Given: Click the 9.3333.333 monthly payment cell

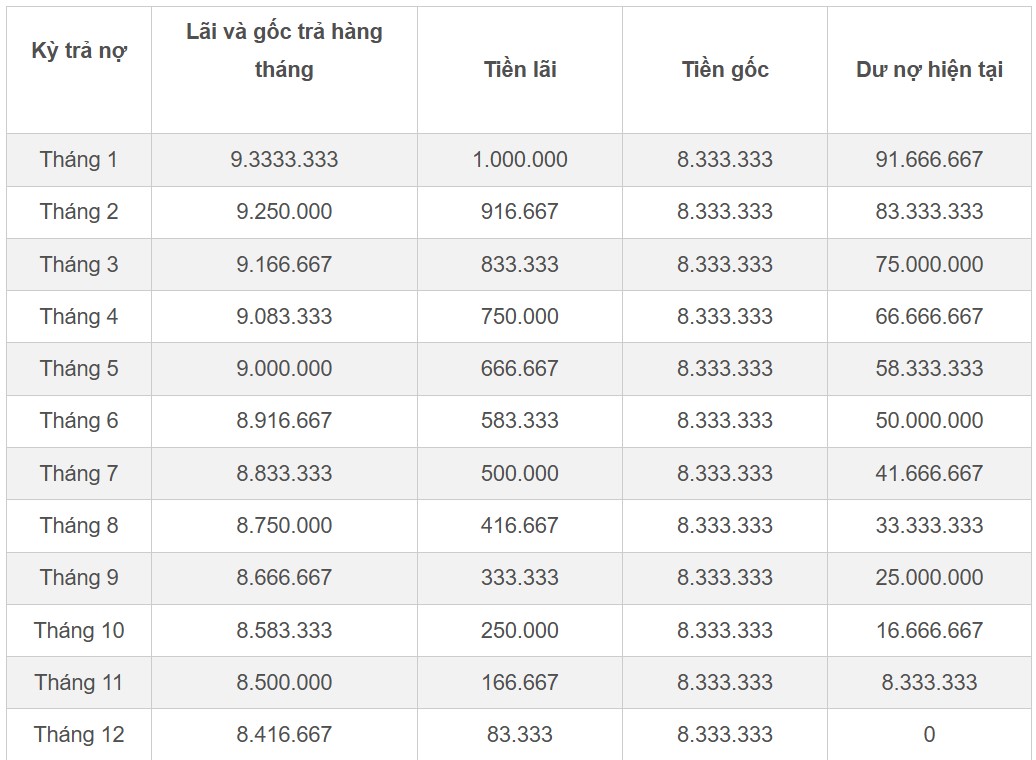Looking at the screenshot, I should (x=284, y=159).
